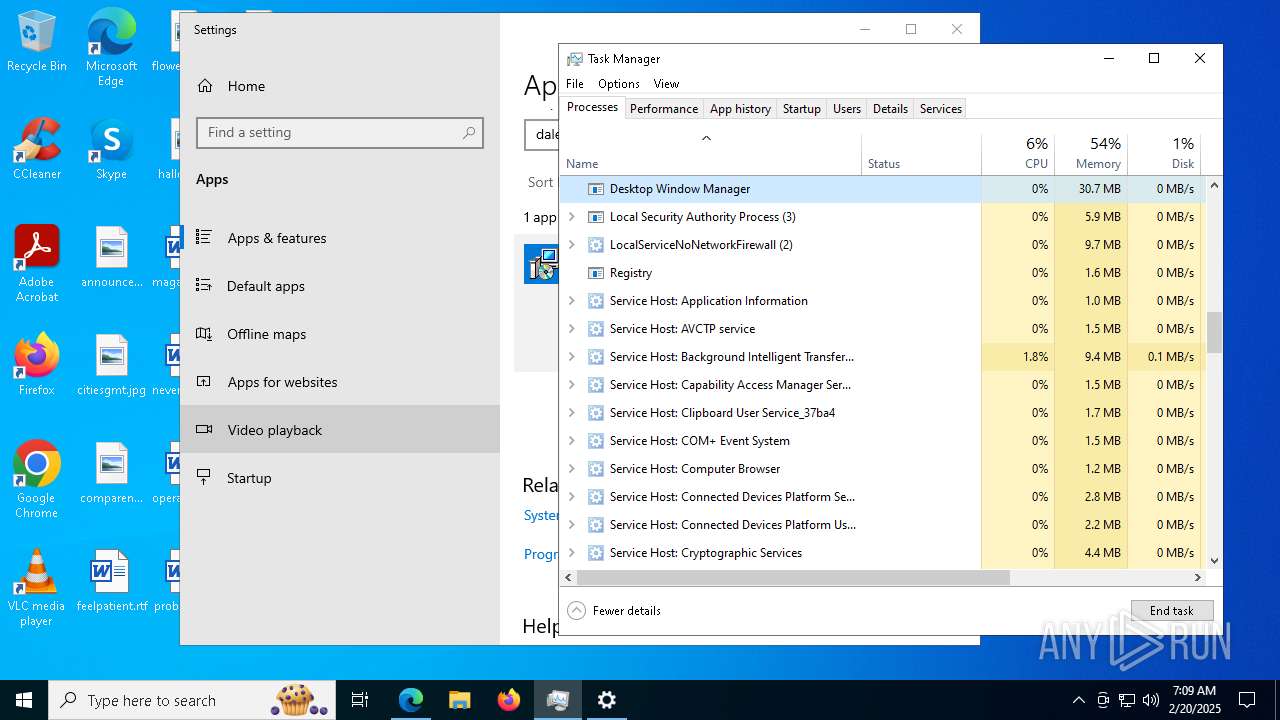
Task: Click the taskbar search box
Action: pyautogui.click(x=192, y=700)
